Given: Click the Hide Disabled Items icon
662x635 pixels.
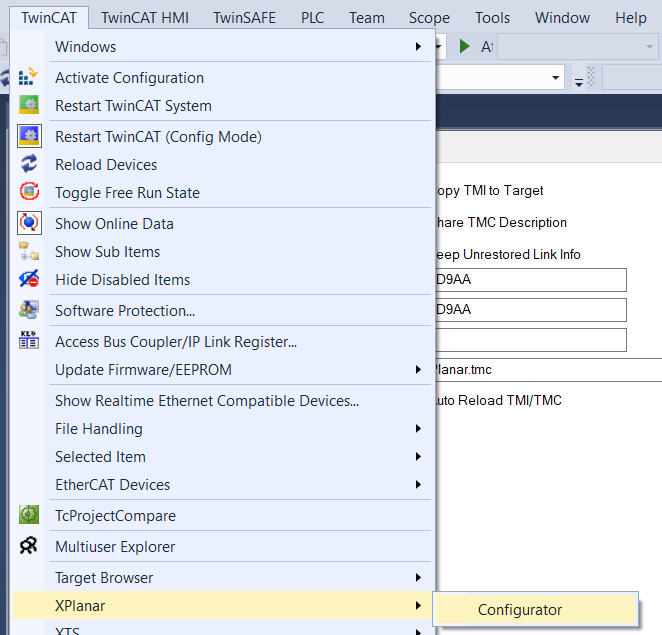Looking at the screenshot, I should point(29,279).
